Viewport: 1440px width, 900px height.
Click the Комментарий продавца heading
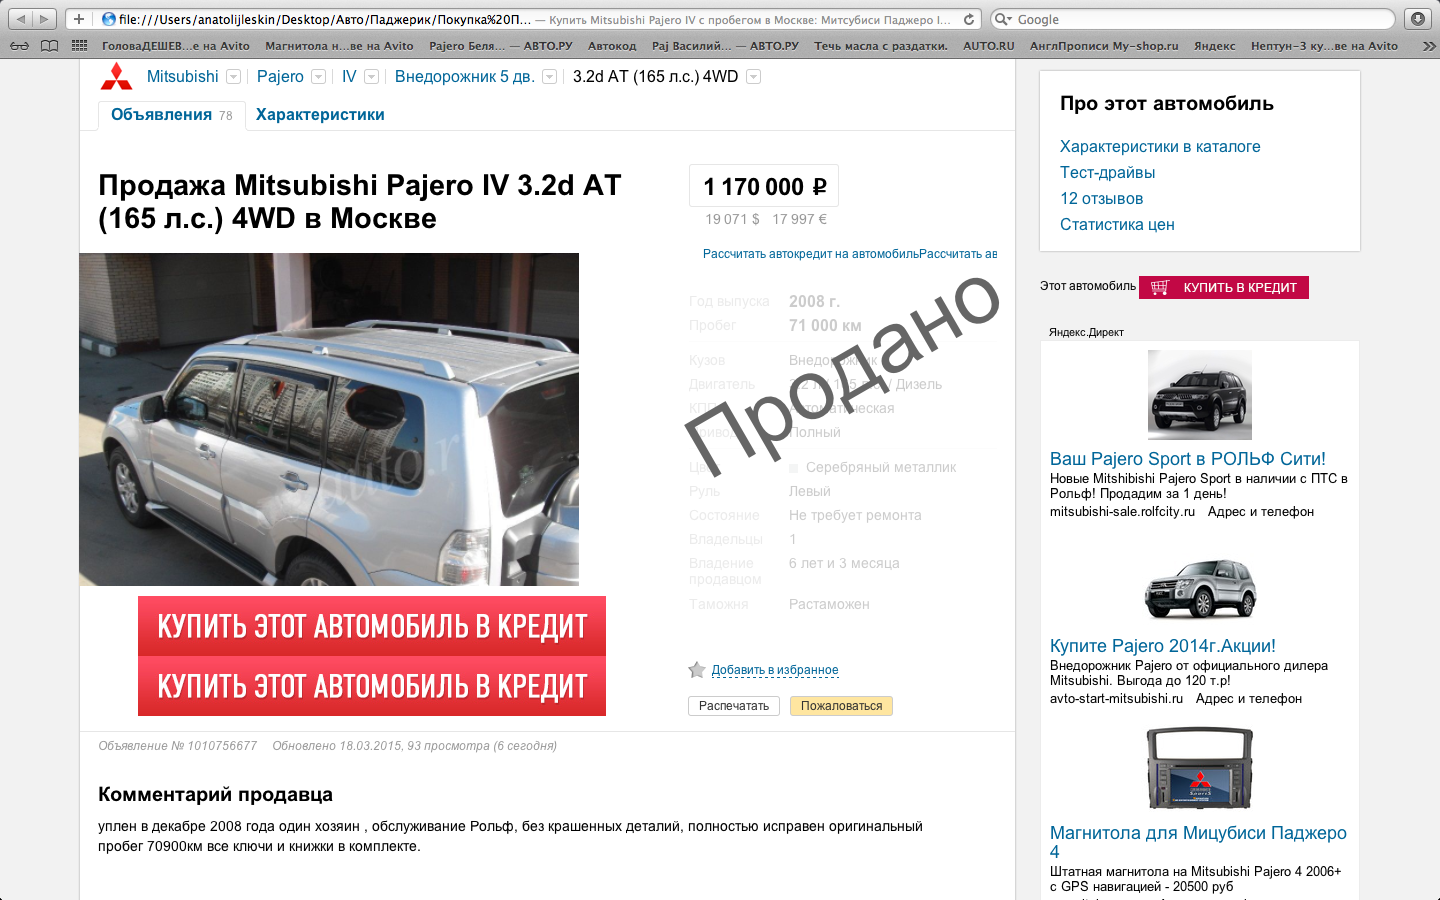click(216, 795)
